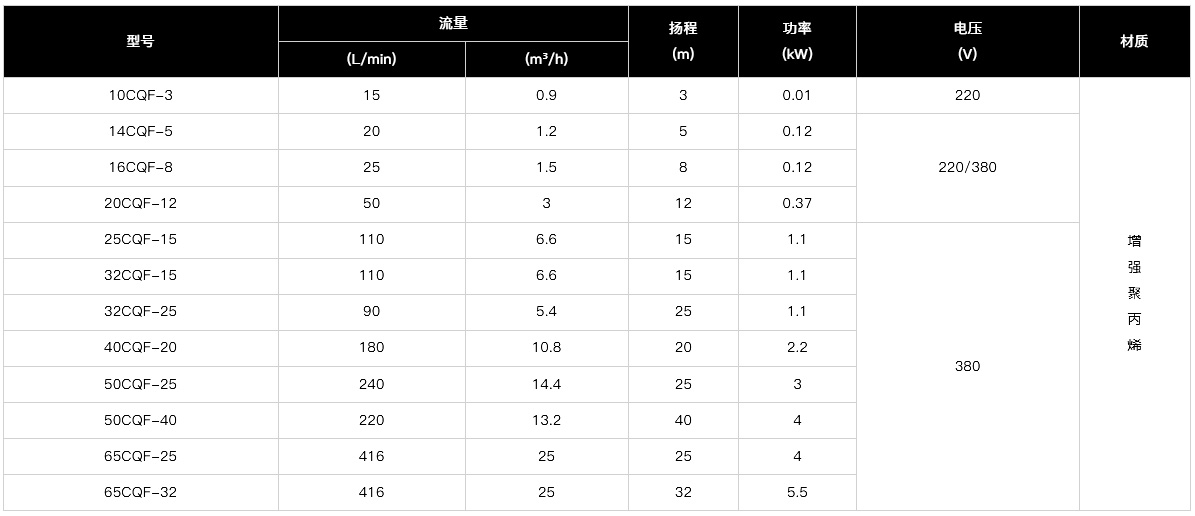Image resolution: width=1195 pixels, height=516 pixels.
Task: Select the 65CQF-32 model cell
Action: tap(140, 492)
